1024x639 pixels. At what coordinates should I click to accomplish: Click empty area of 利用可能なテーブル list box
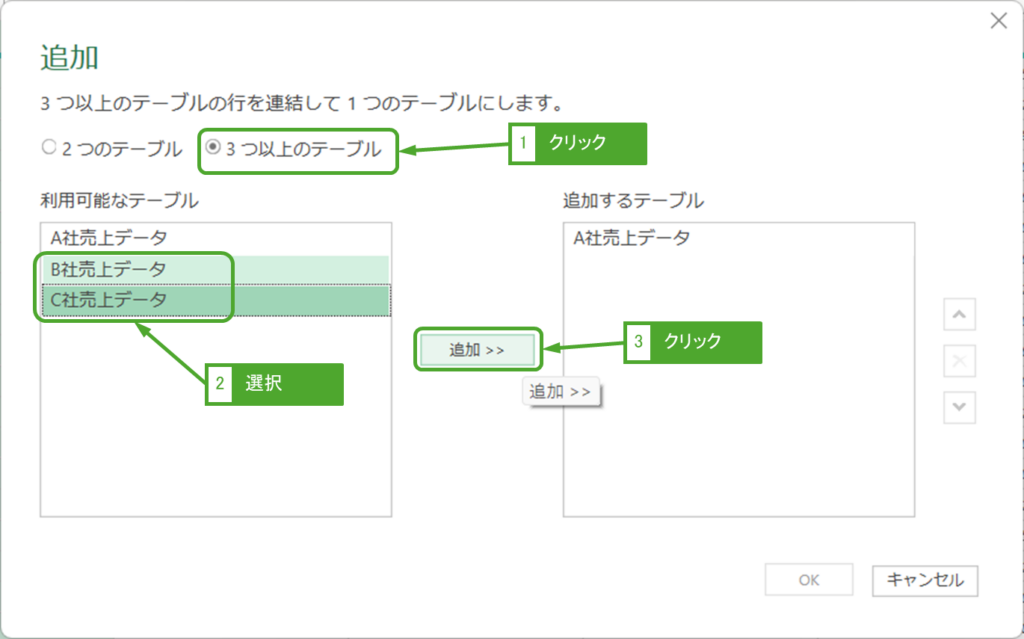(215, 430)
